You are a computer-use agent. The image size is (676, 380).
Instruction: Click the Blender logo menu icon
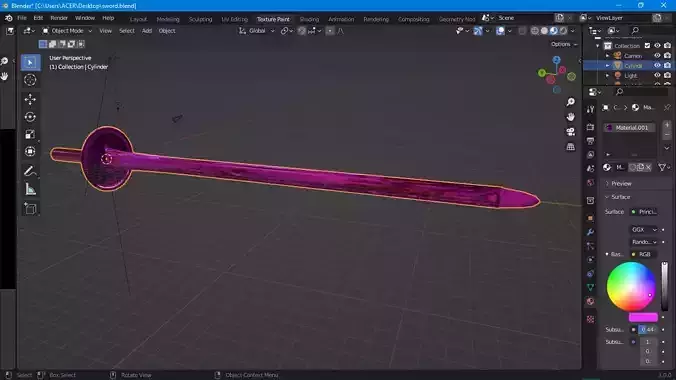pyautogui.click(x=9, y=18)
